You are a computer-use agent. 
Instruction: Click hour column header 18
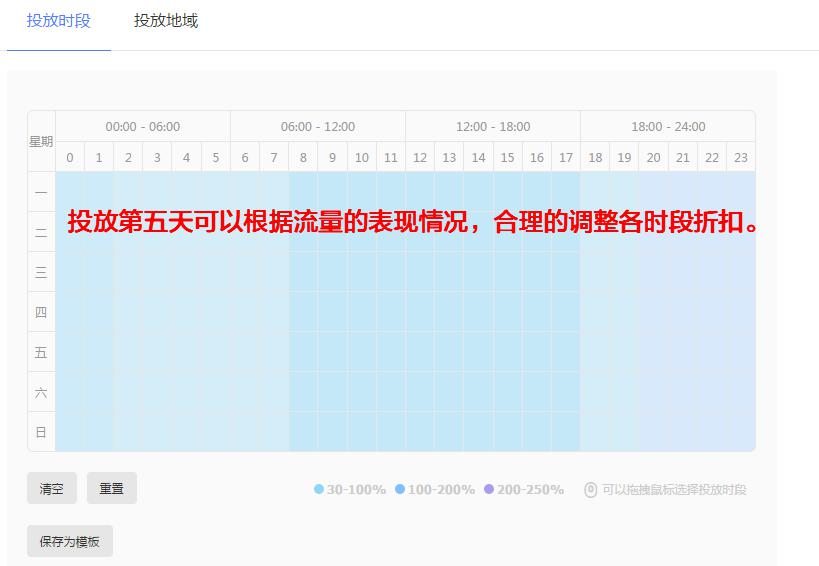coord(595,157)
